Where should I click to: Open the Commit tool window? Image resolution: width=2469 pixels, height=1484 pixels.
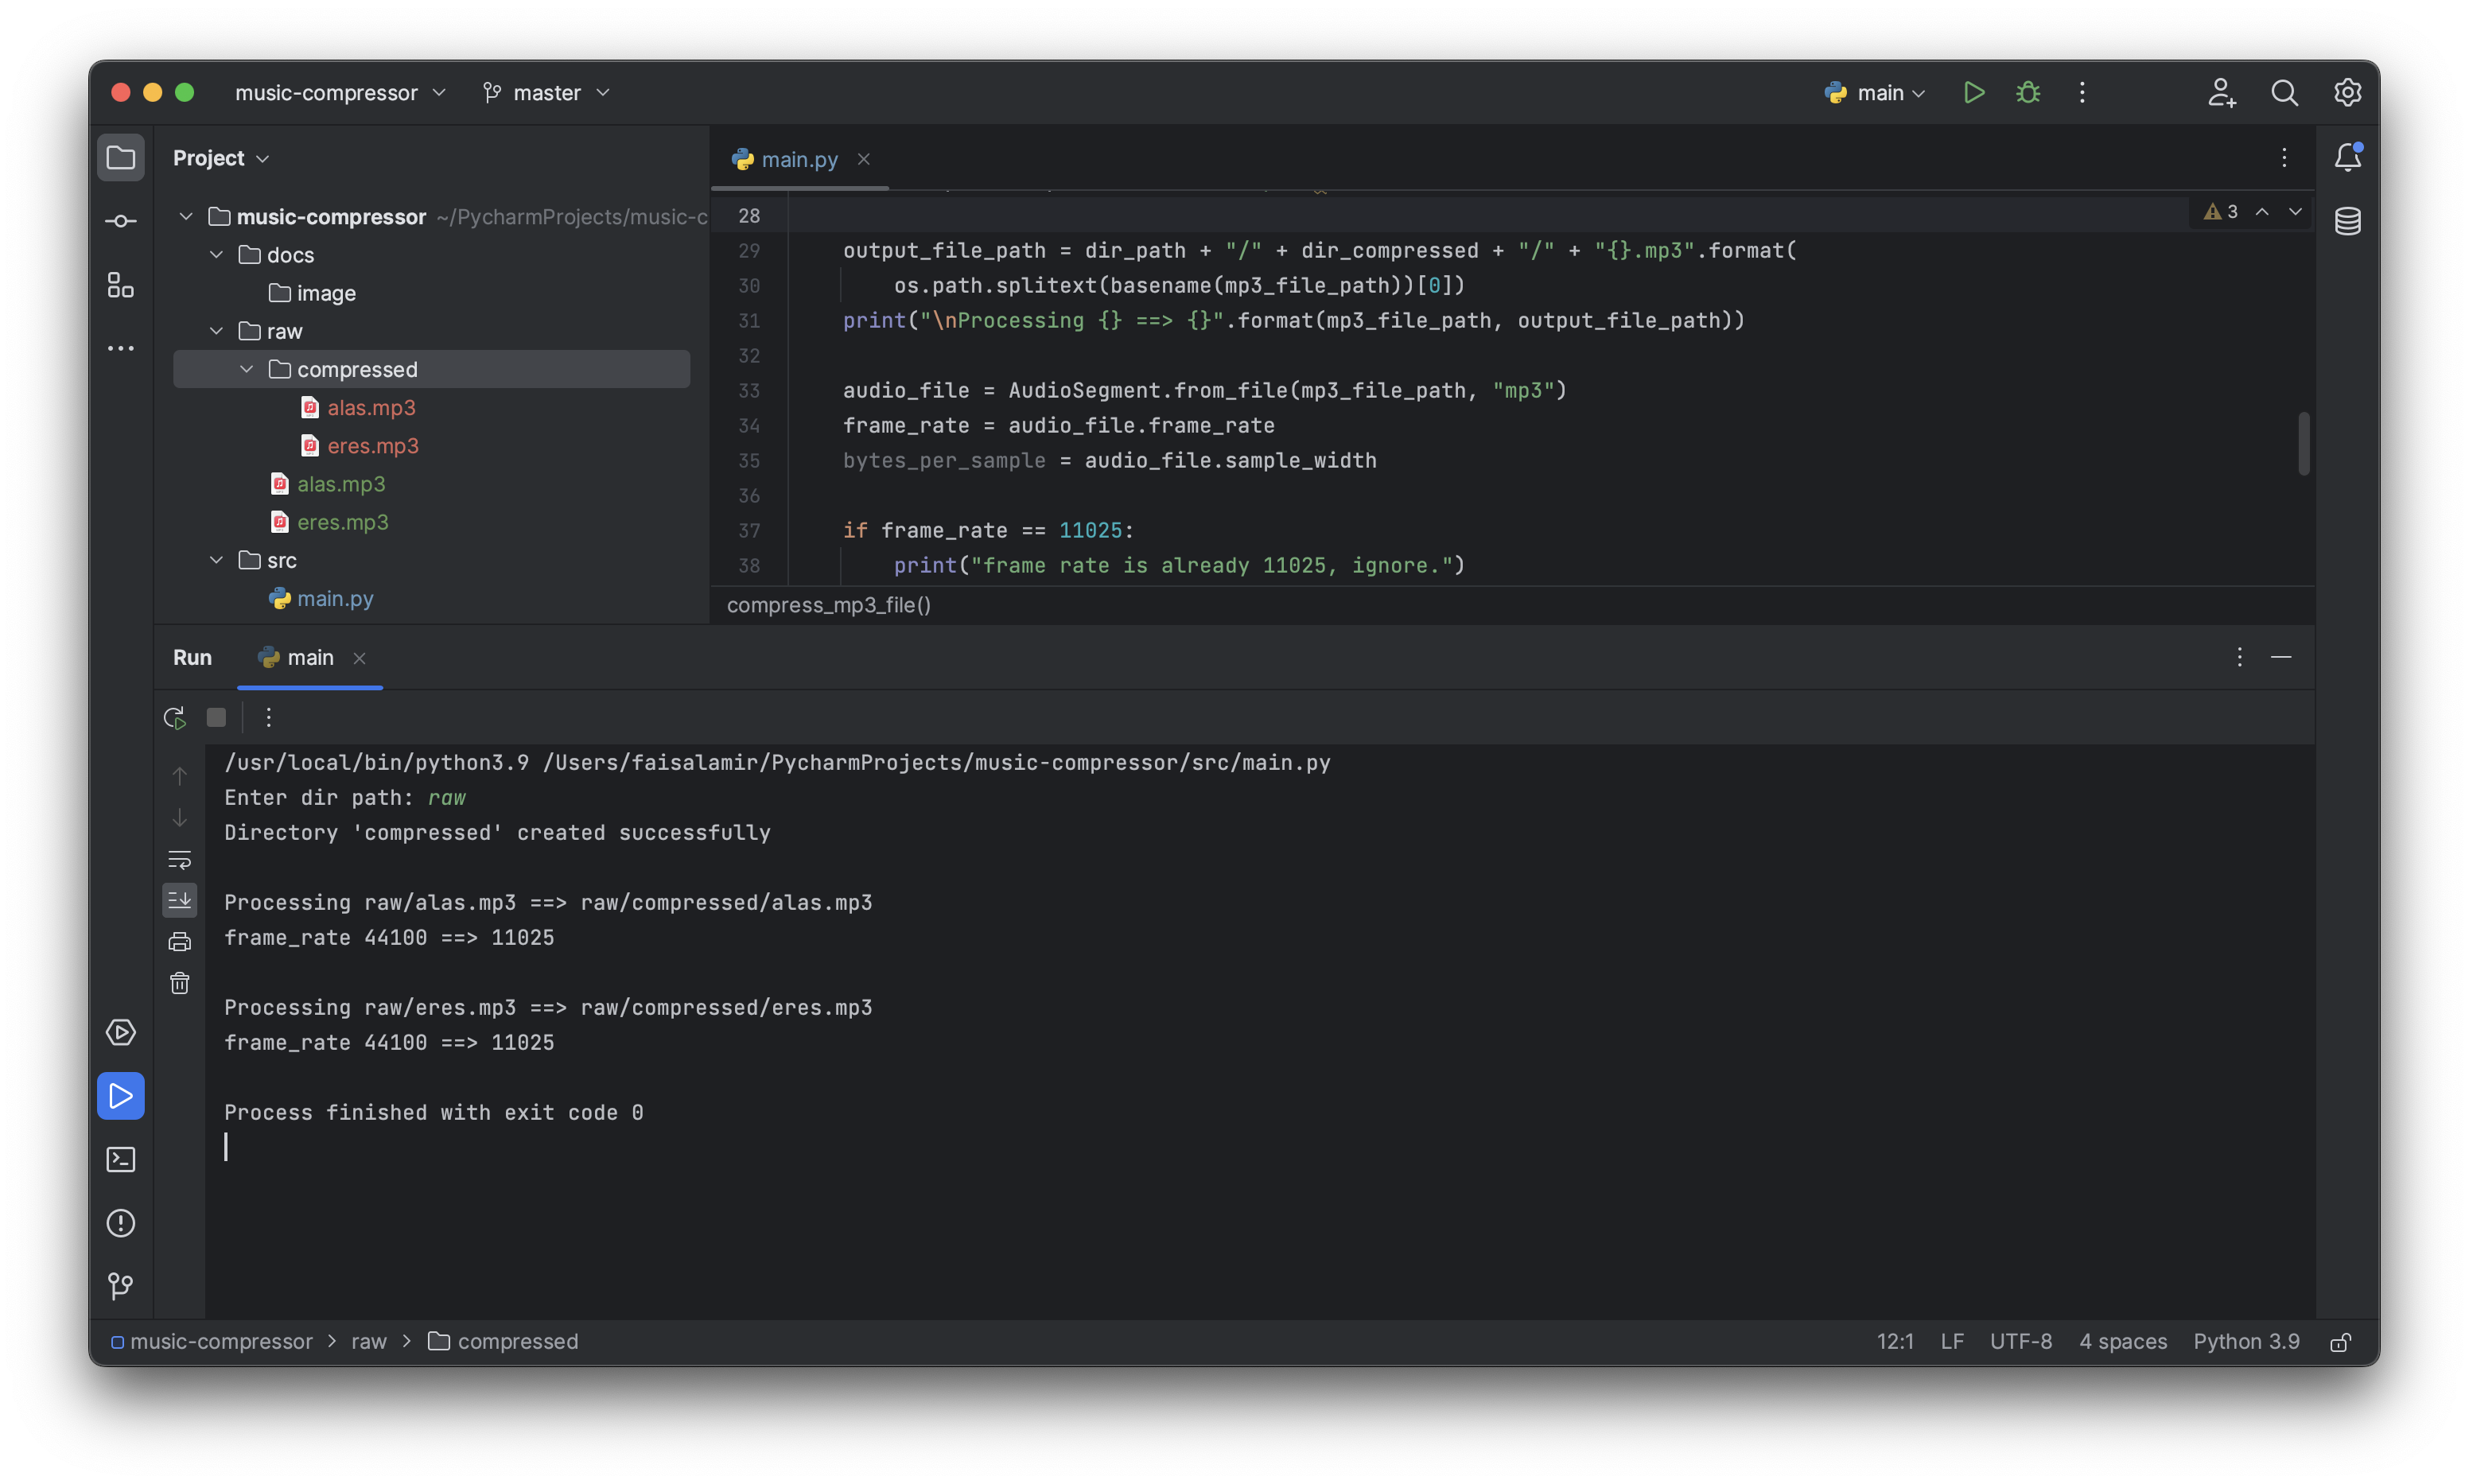coord(120,221)
